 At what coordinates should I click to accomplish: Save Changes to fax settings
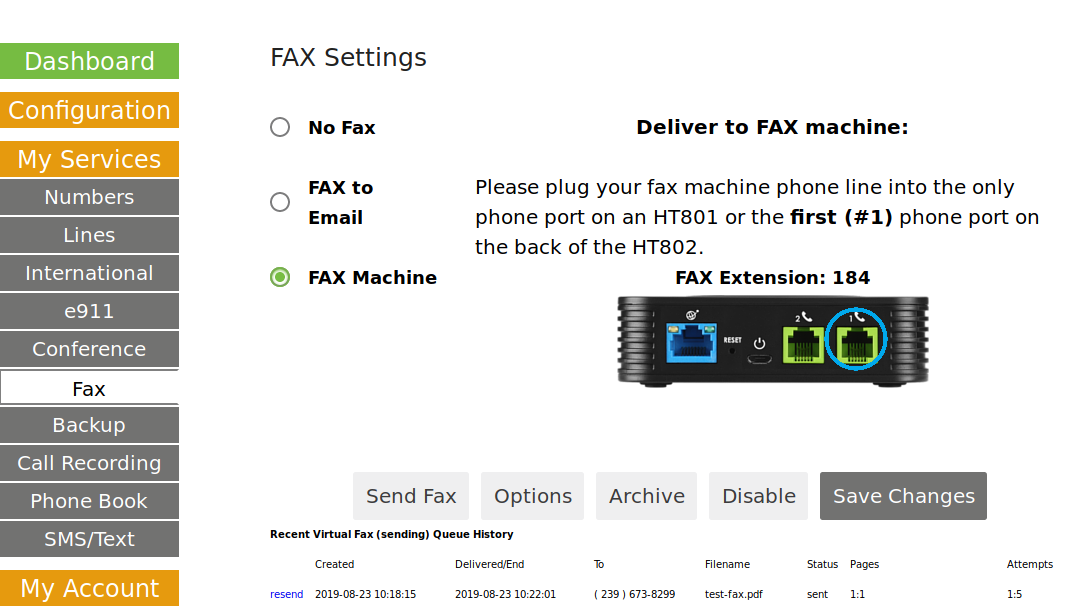903,496
